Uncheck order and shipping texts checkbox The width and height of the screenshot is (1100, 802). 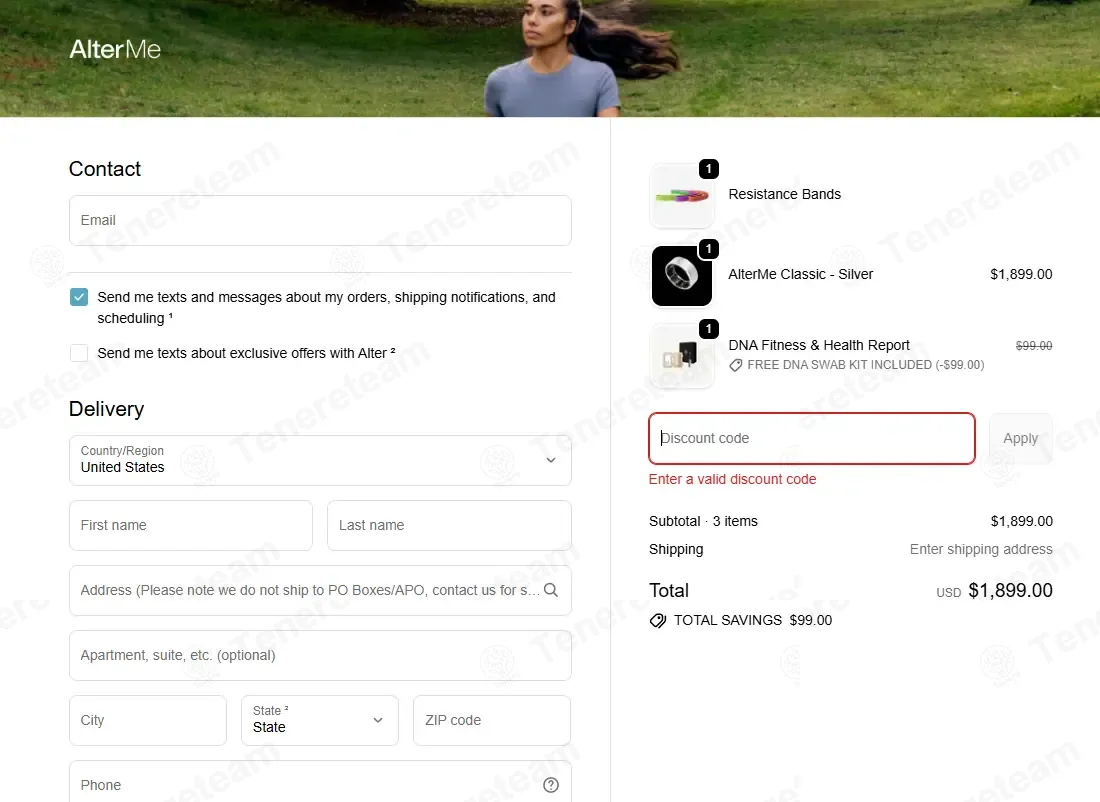(x=79, y=297)
